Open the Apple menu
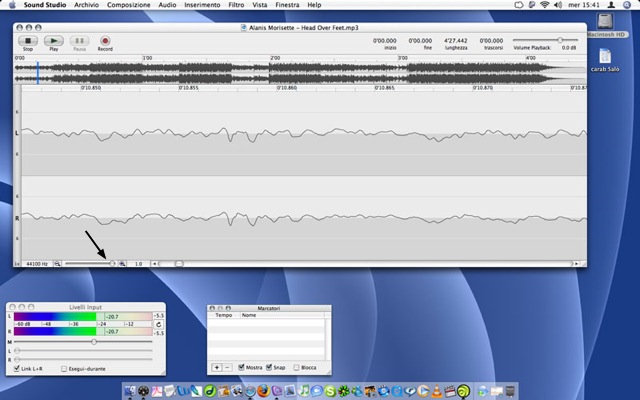This screenshot has width=640, height=400. (12, 5)
